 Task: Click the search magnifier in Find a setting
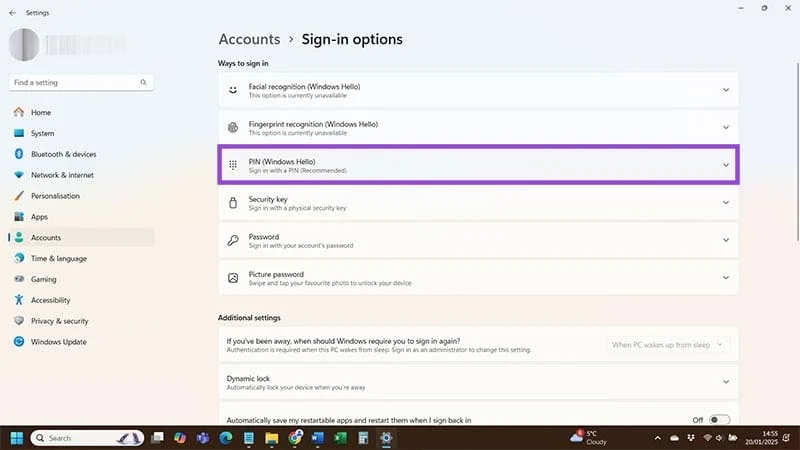[x=143, y=82]
